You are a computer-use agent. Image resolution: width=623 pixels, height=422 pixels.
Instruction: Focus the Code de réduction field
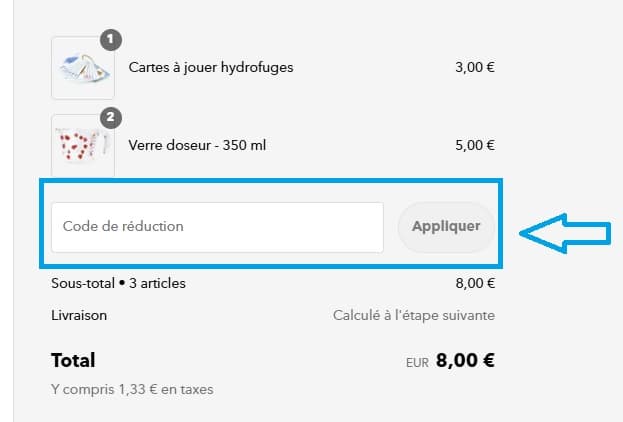[217, 227]
